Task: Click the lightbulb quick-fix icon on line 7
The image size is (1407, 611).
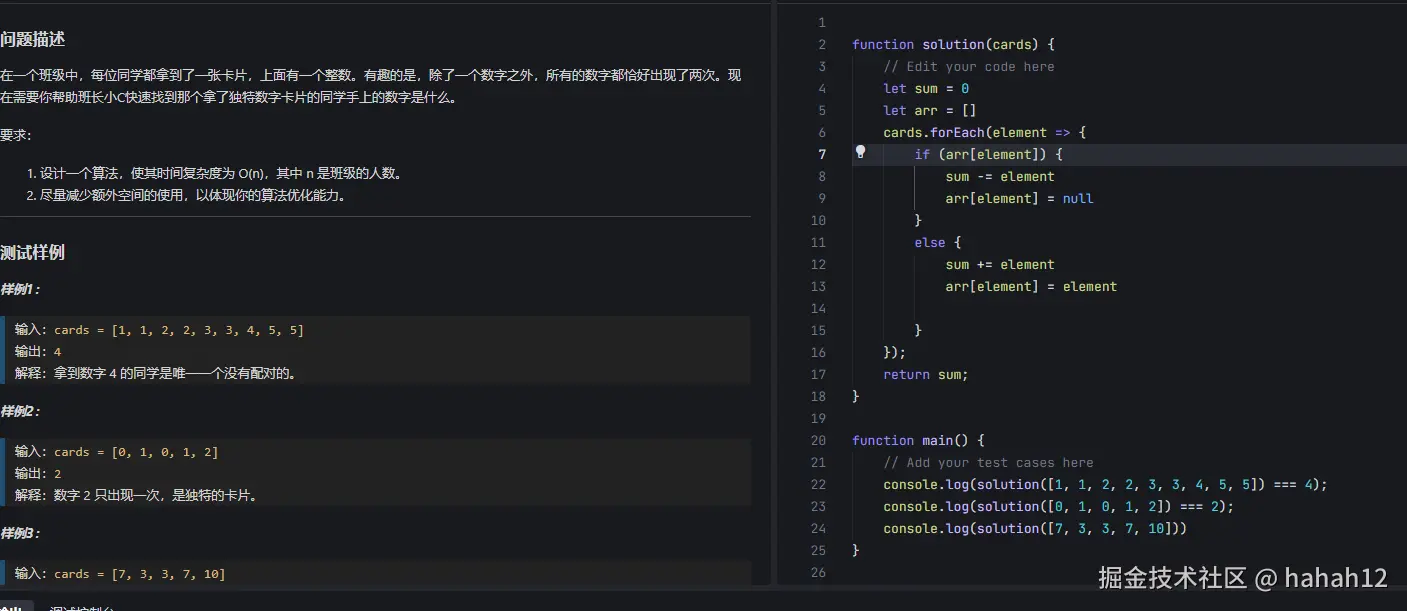Action: pyautogui.click(x=860, y=153)
